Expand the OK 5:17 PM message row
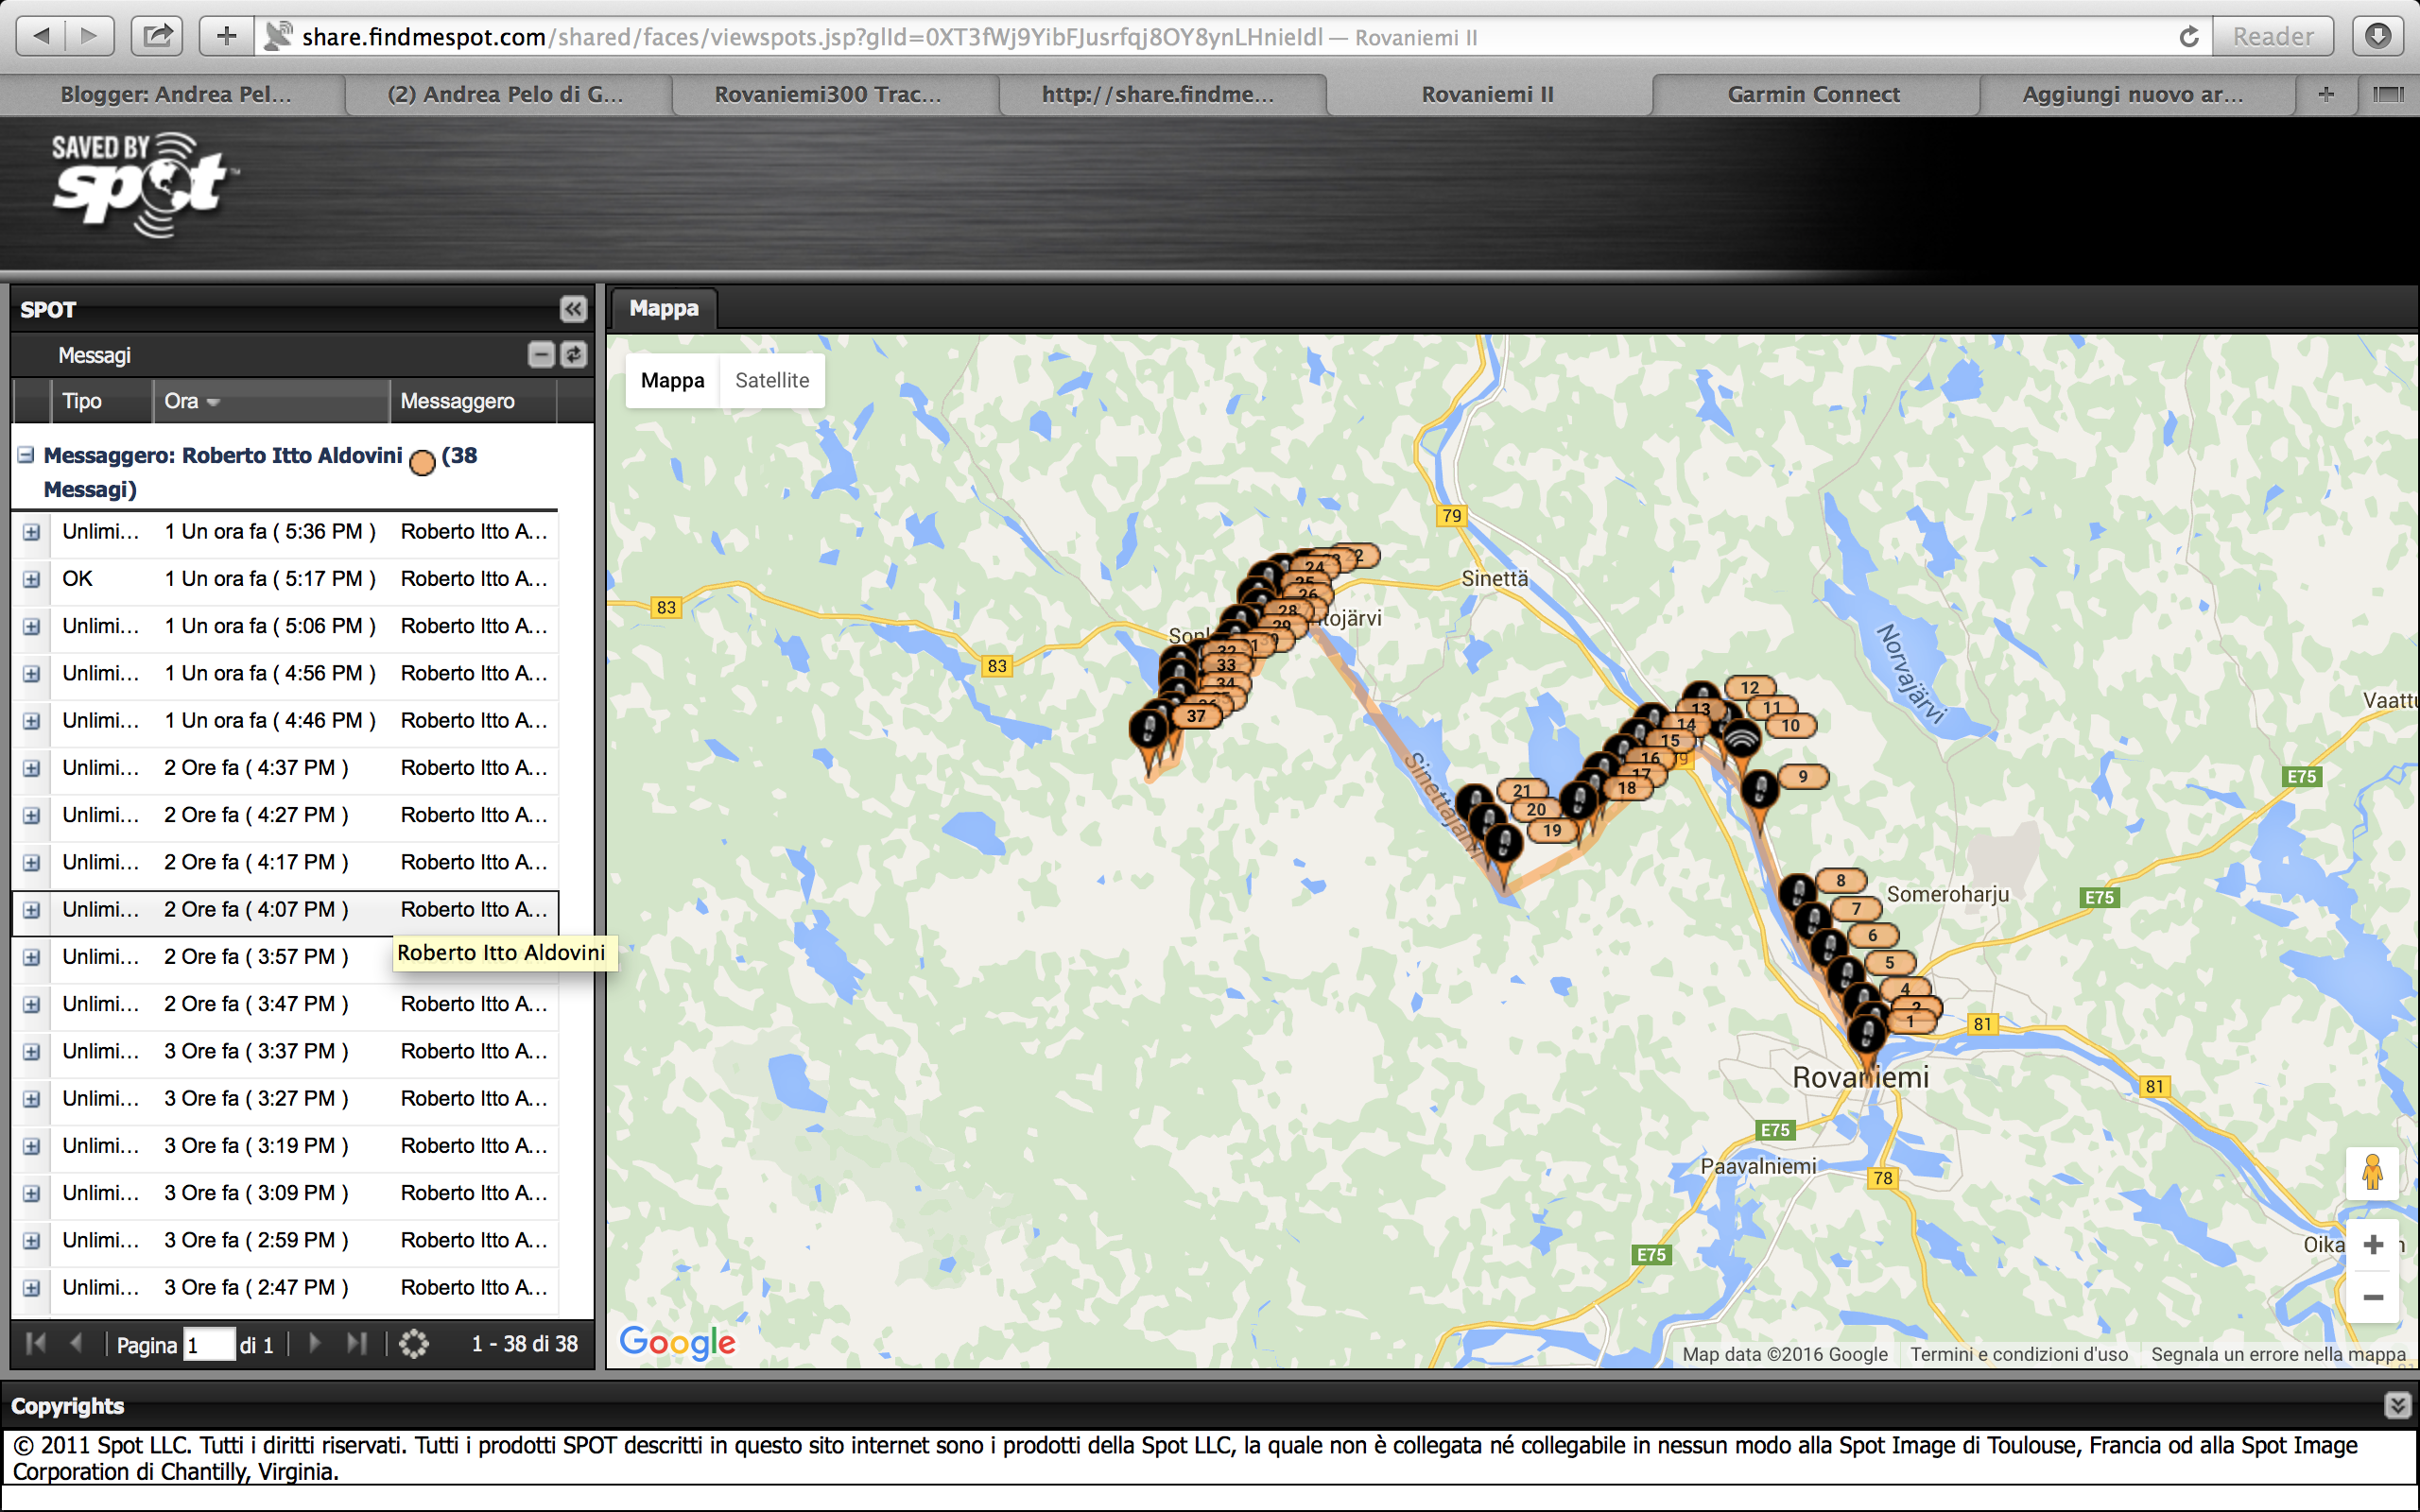2420x1512 pixels. click(31, 579)
